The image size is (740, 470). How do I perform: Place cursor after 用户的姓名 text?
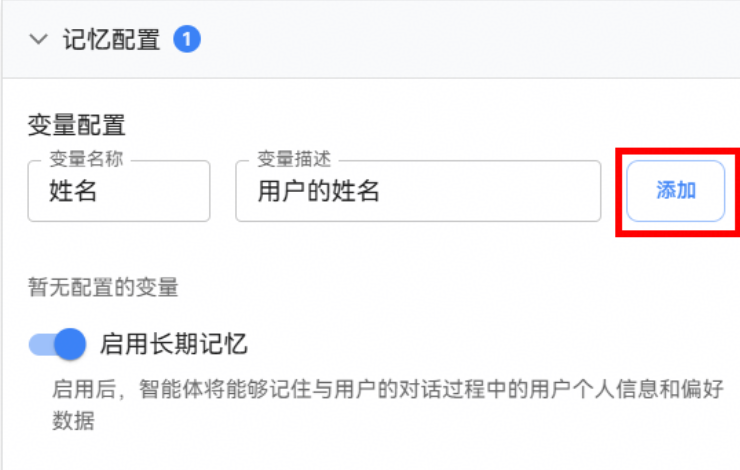click(382, 191)
